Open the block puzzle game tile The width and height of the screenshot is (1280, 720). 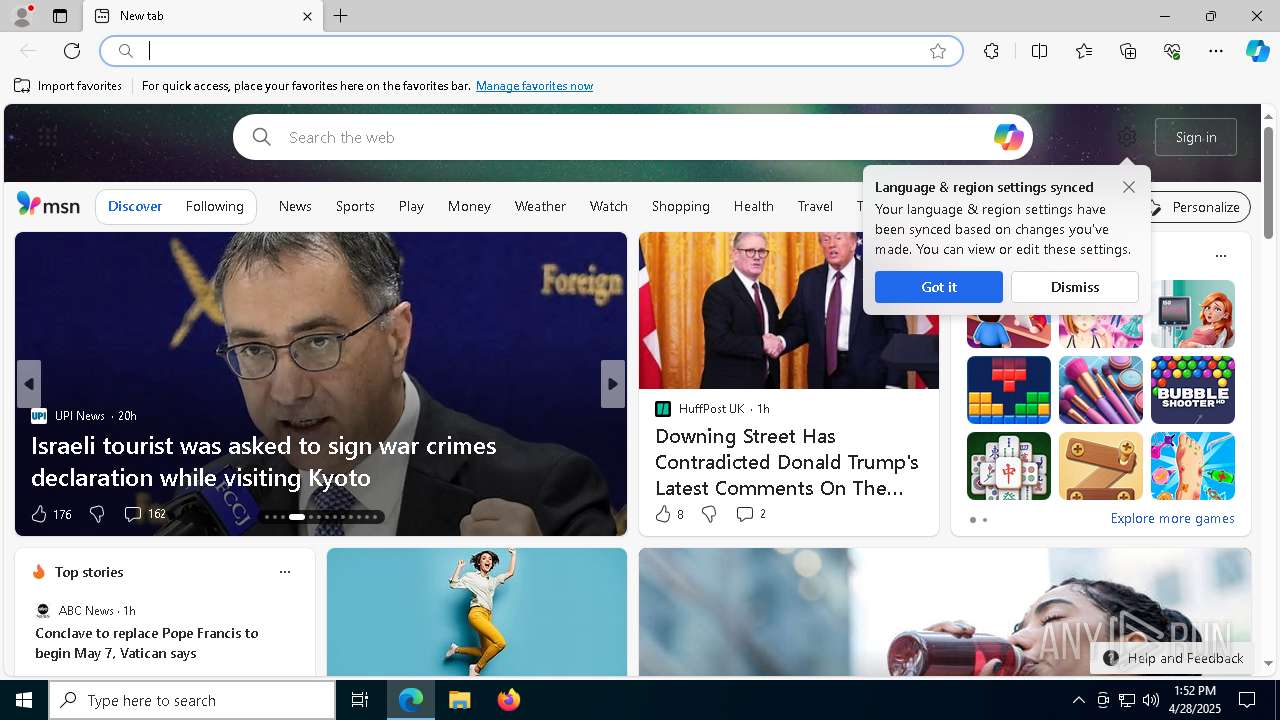click(1009, 390)
